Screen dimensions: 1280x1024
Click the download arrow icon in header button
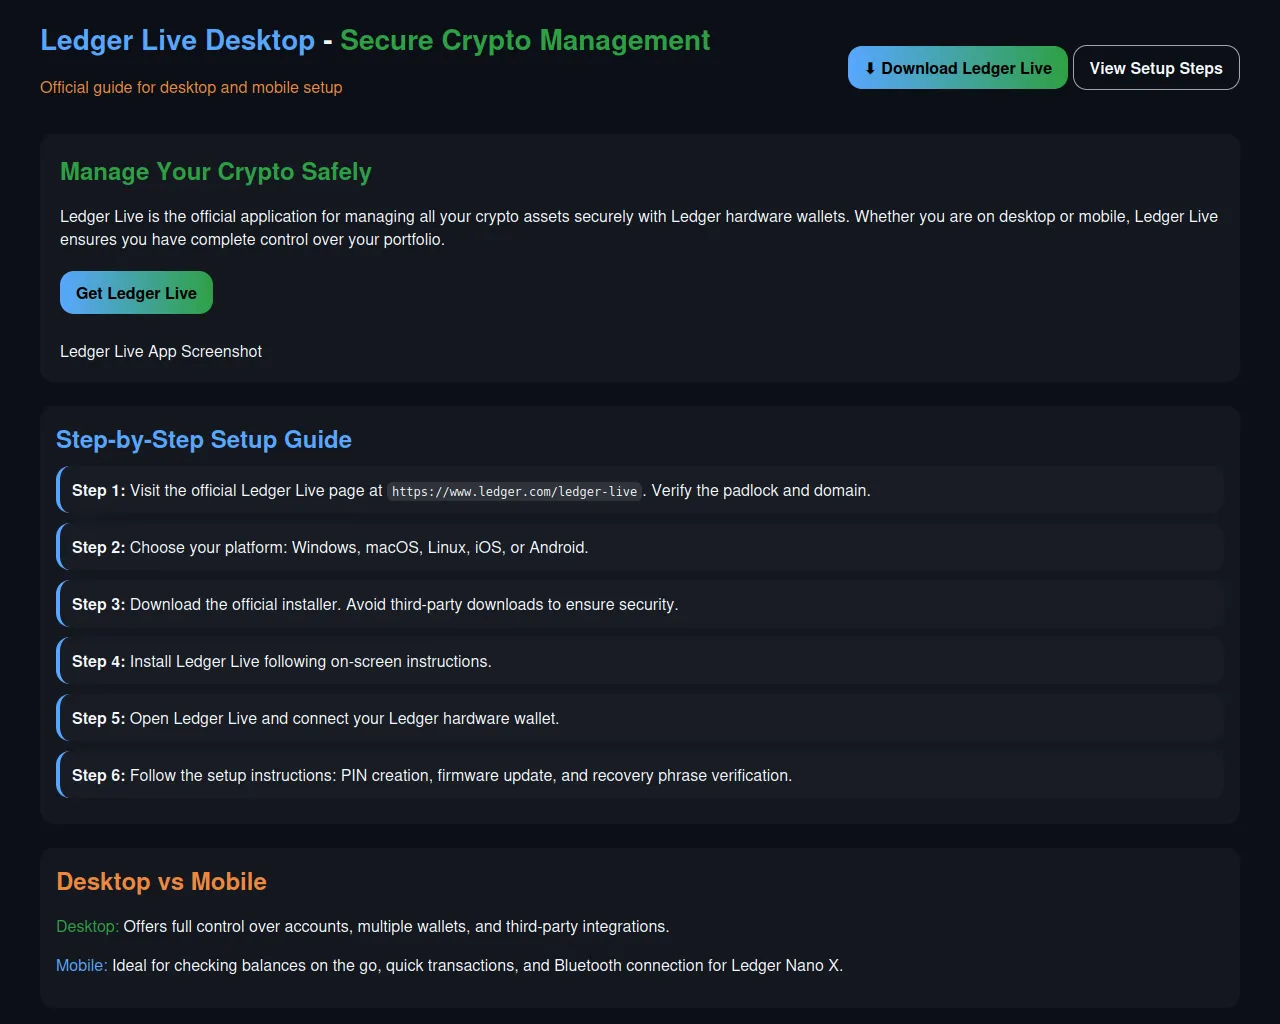point(870,69)
